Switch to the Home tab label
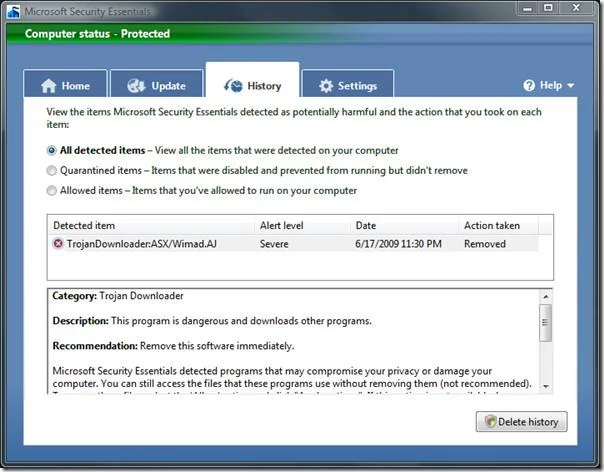 [76, 86]
